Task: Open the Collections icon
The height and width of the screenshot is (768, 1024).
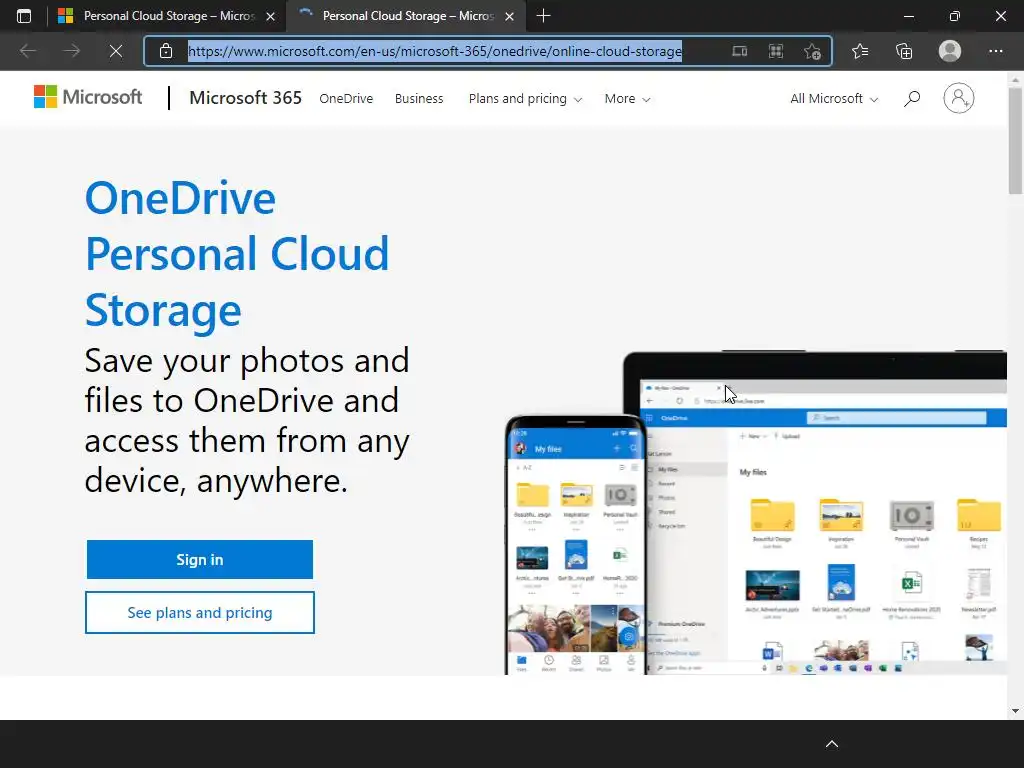Action: [x=904, y=51]
